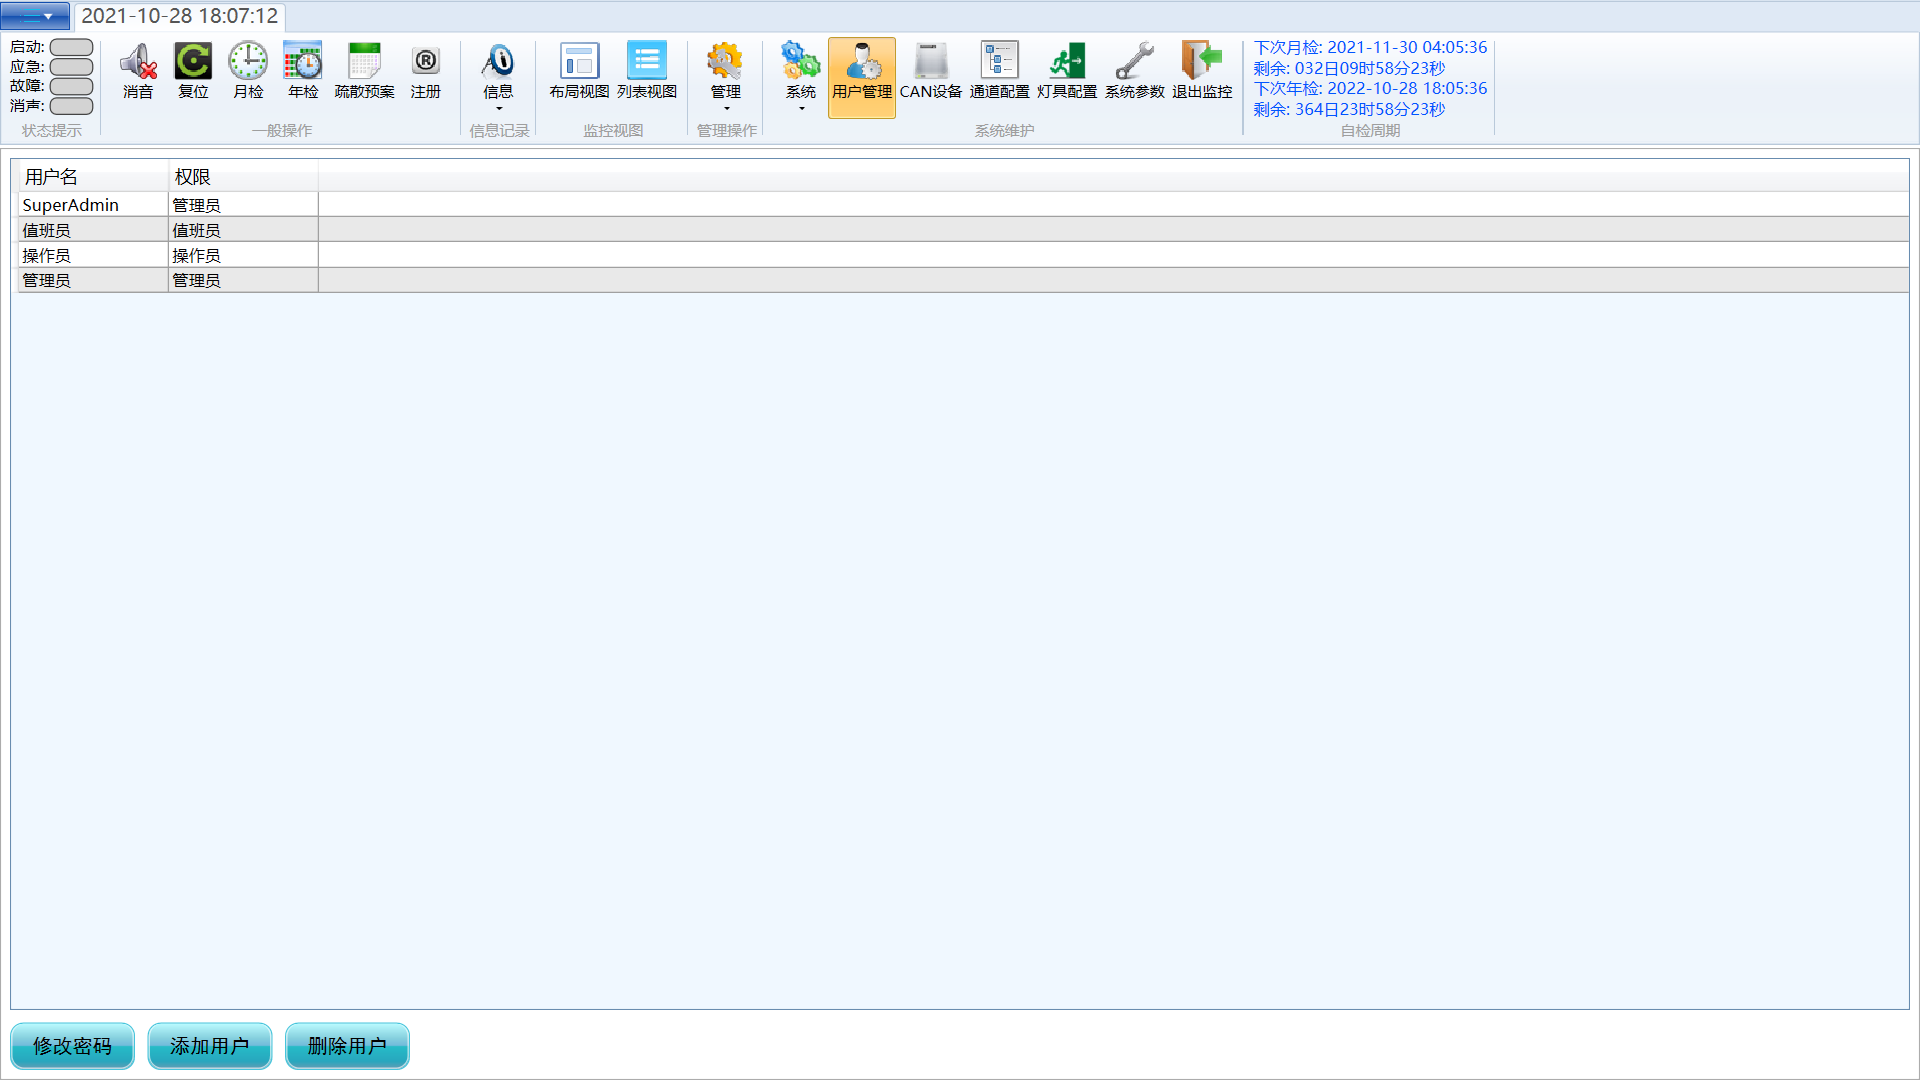Click the 修改密码 button
The height and width of the screenshot is (1080, 1920).
tap(72, 1046)
